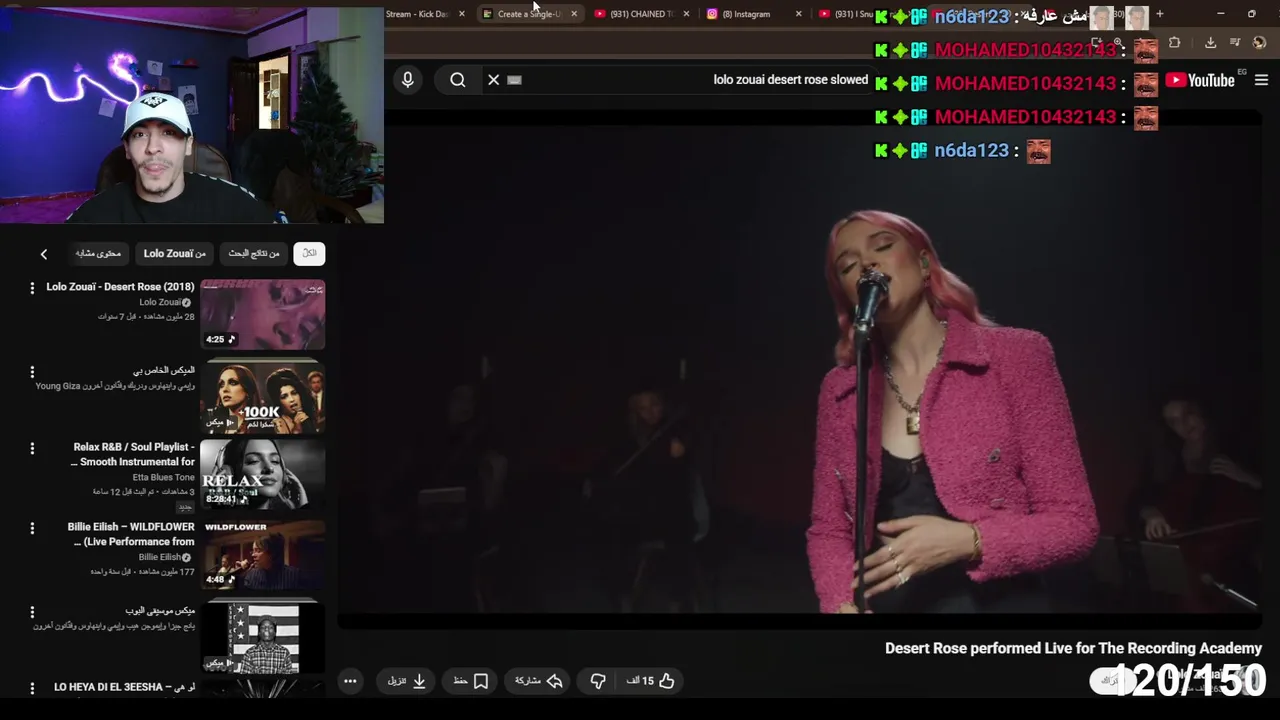Click the 28 million views text

tap(170, 317)
